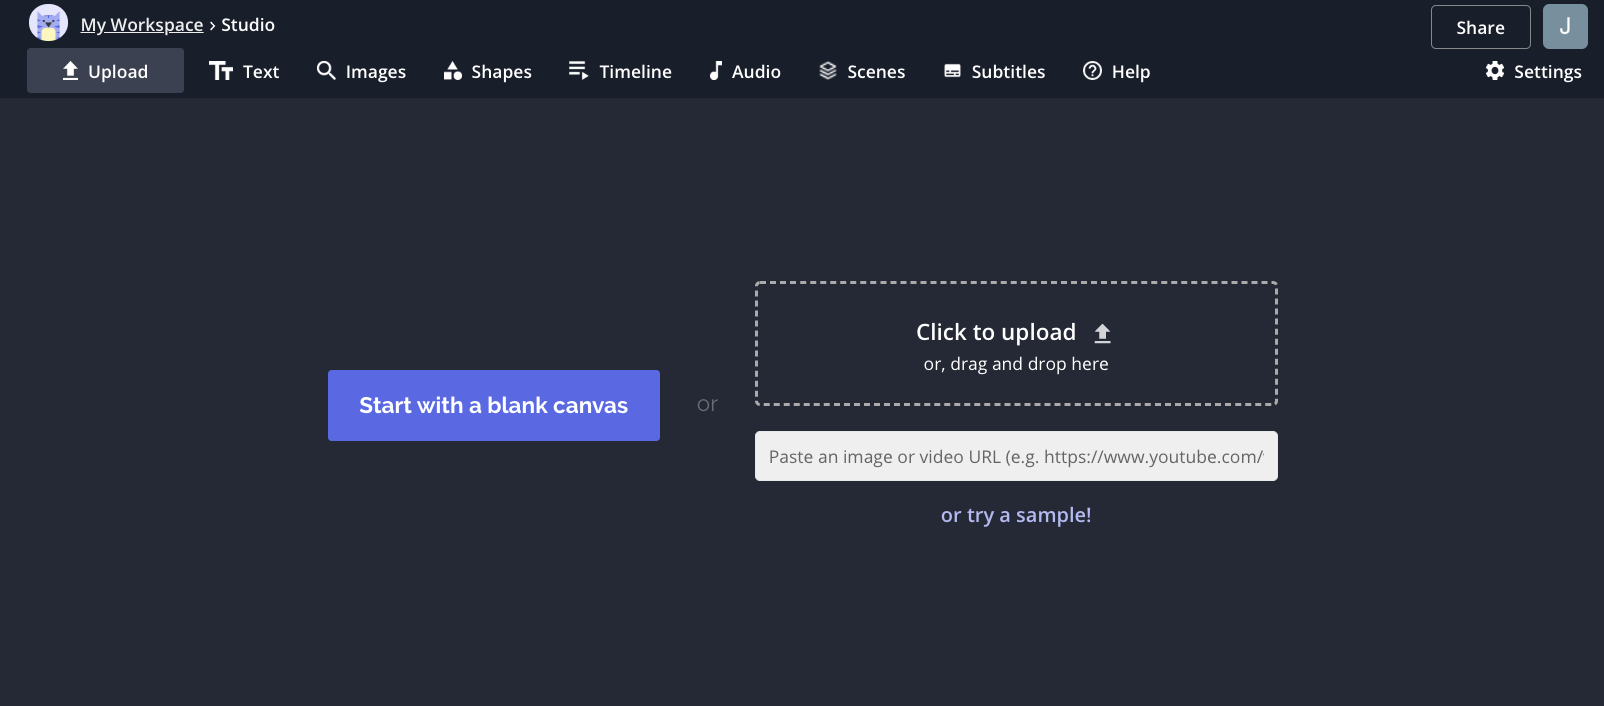Image resolution: width=1604 pixels, height=706 pixels.
Task: Click the Upload toolbar button
Action: click(105, 71)
